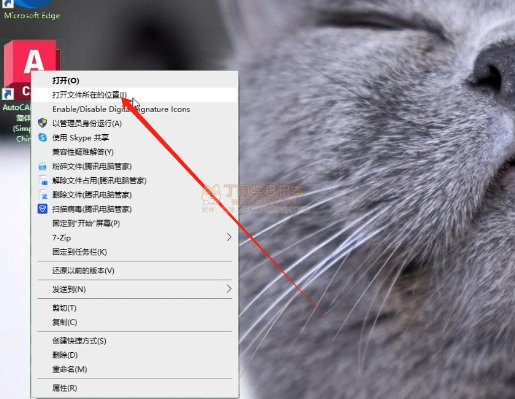This screenshot has width=515, height=399.
Task: Click the Microsoft Edge desktop shortcut
Action: (x=32, y=10)
